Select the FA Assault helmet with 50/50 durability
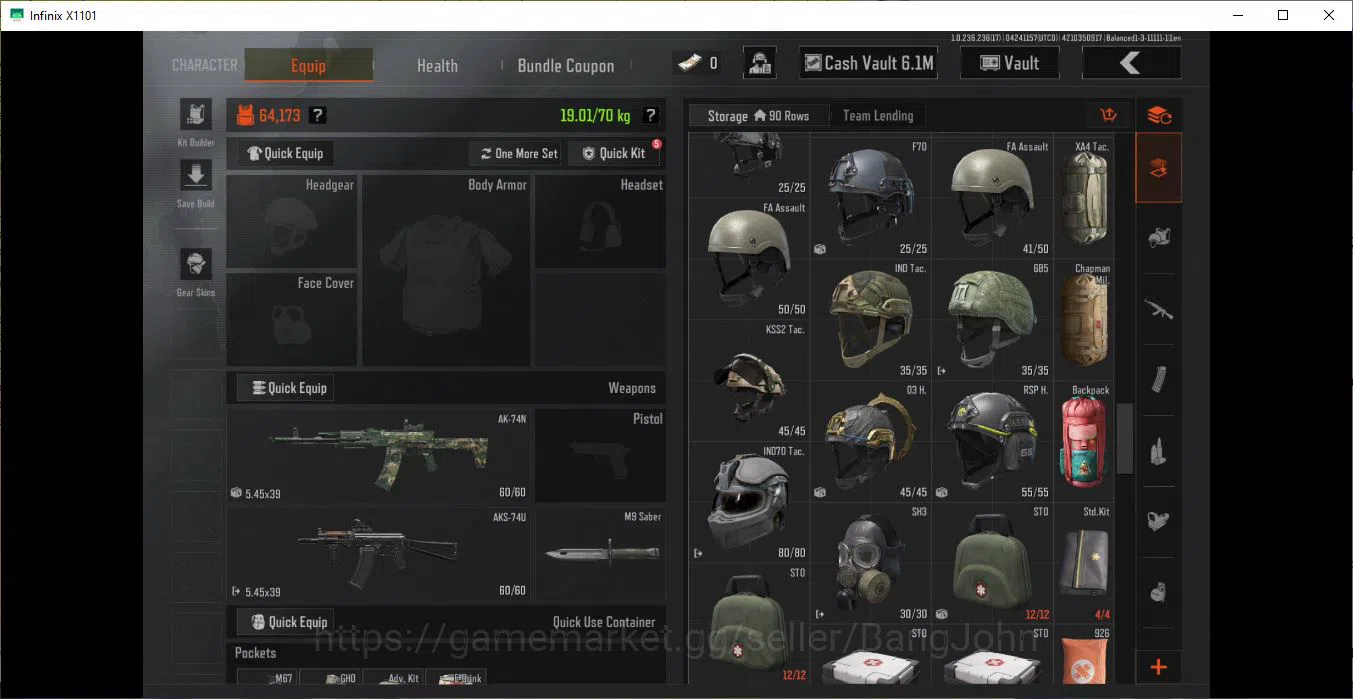Image resolution: width=1353 pixels, height=699 pixels. 749,259
